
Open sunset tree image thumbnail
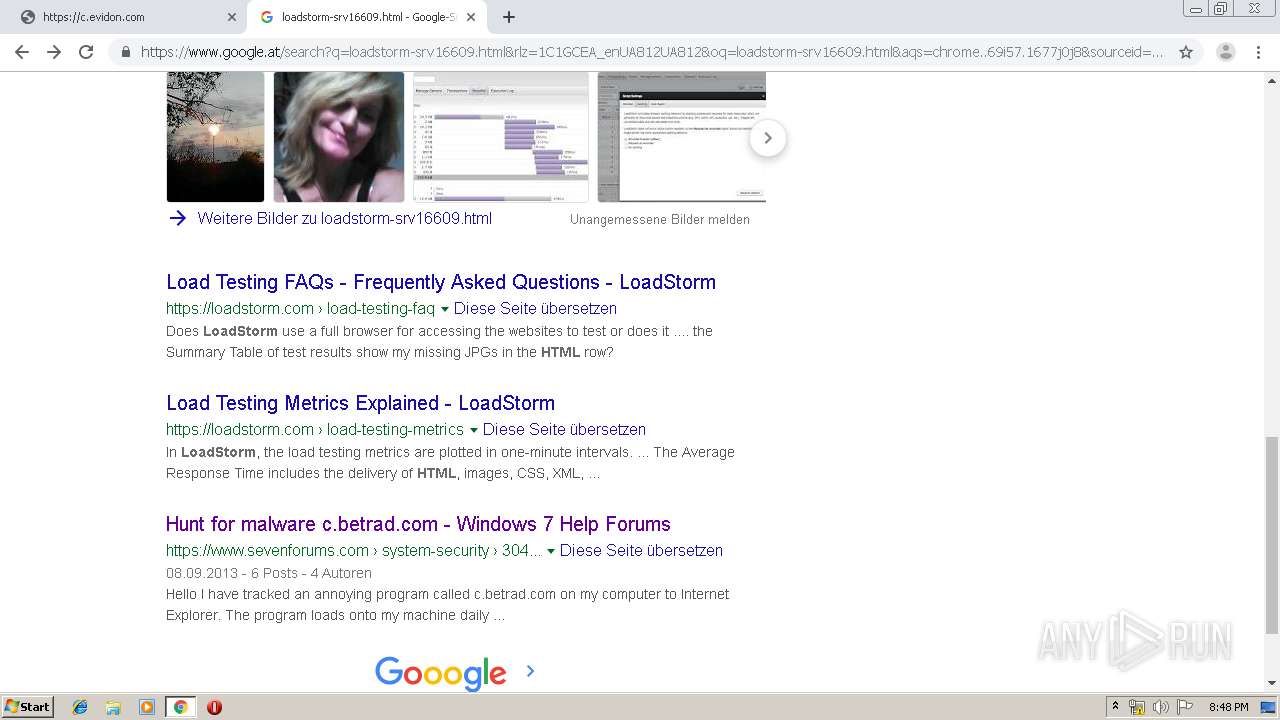click(215, 137)
